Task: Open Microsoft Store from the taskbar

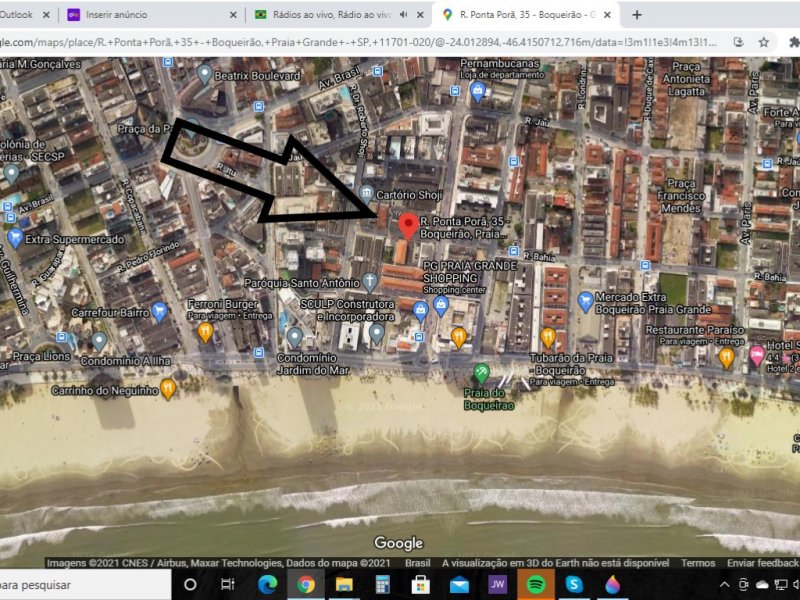Action: 420,585
